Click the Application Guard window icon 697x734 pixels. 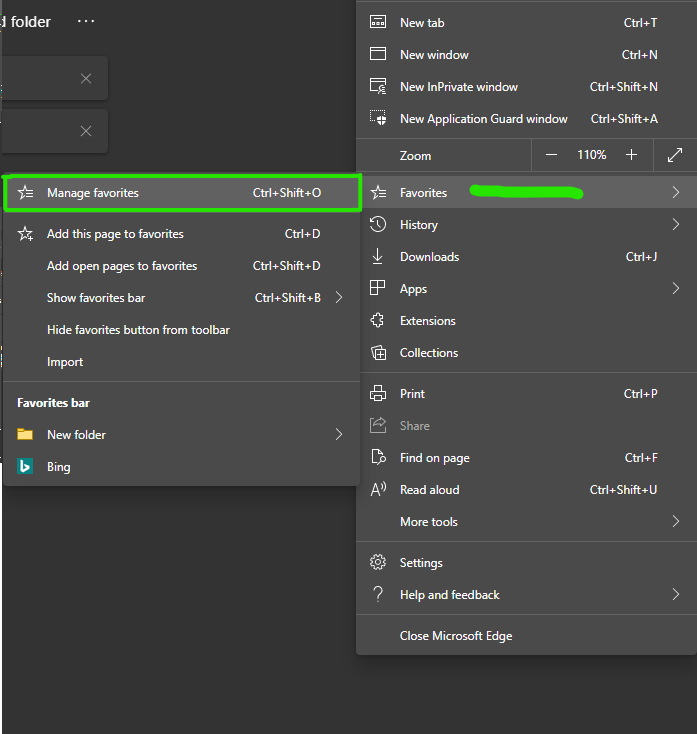378,118
